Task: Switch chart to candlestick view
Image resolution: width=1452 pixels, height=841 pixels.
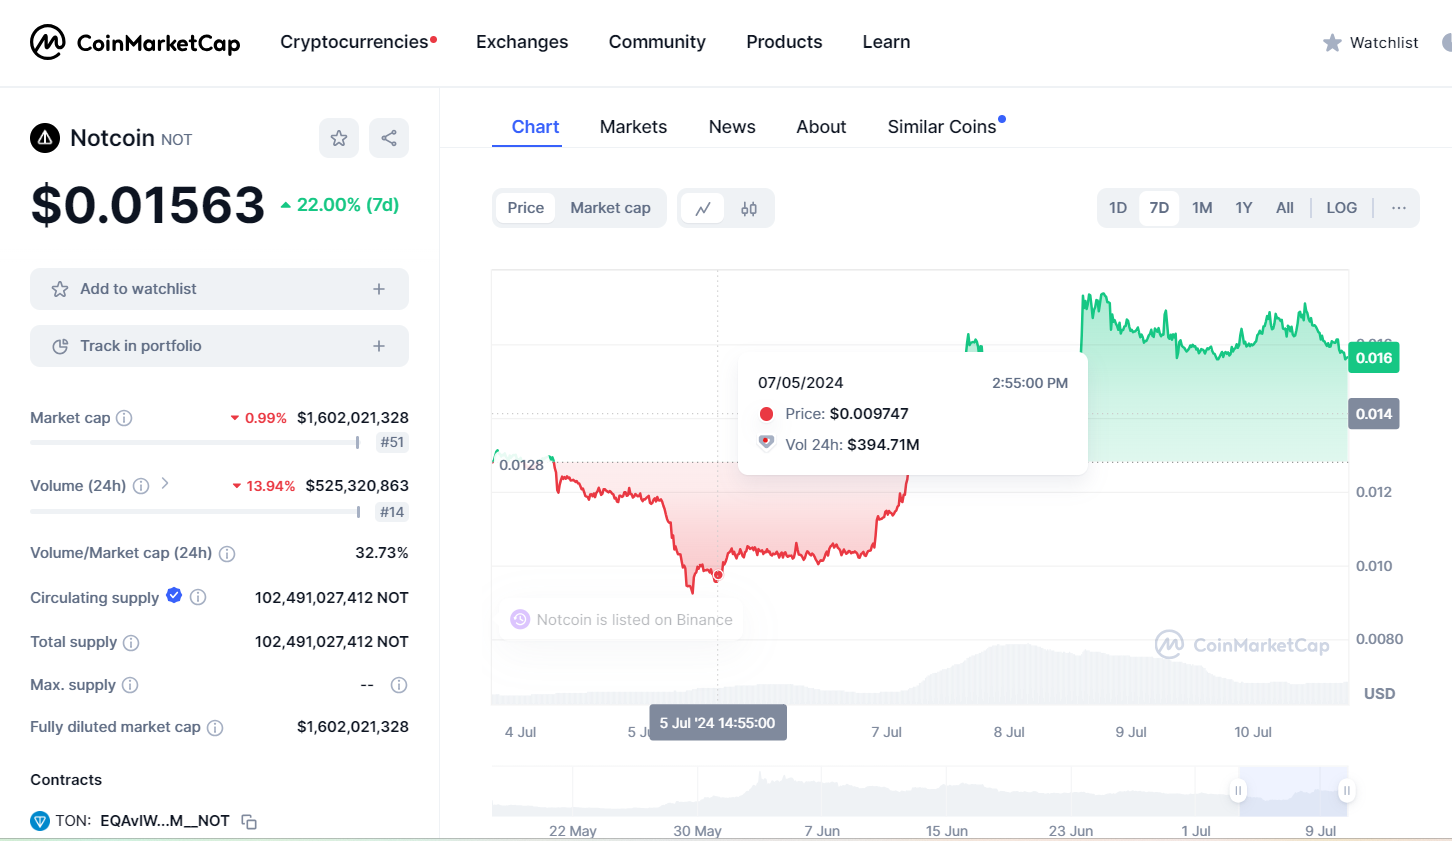Action: click(x=748, y=207)
